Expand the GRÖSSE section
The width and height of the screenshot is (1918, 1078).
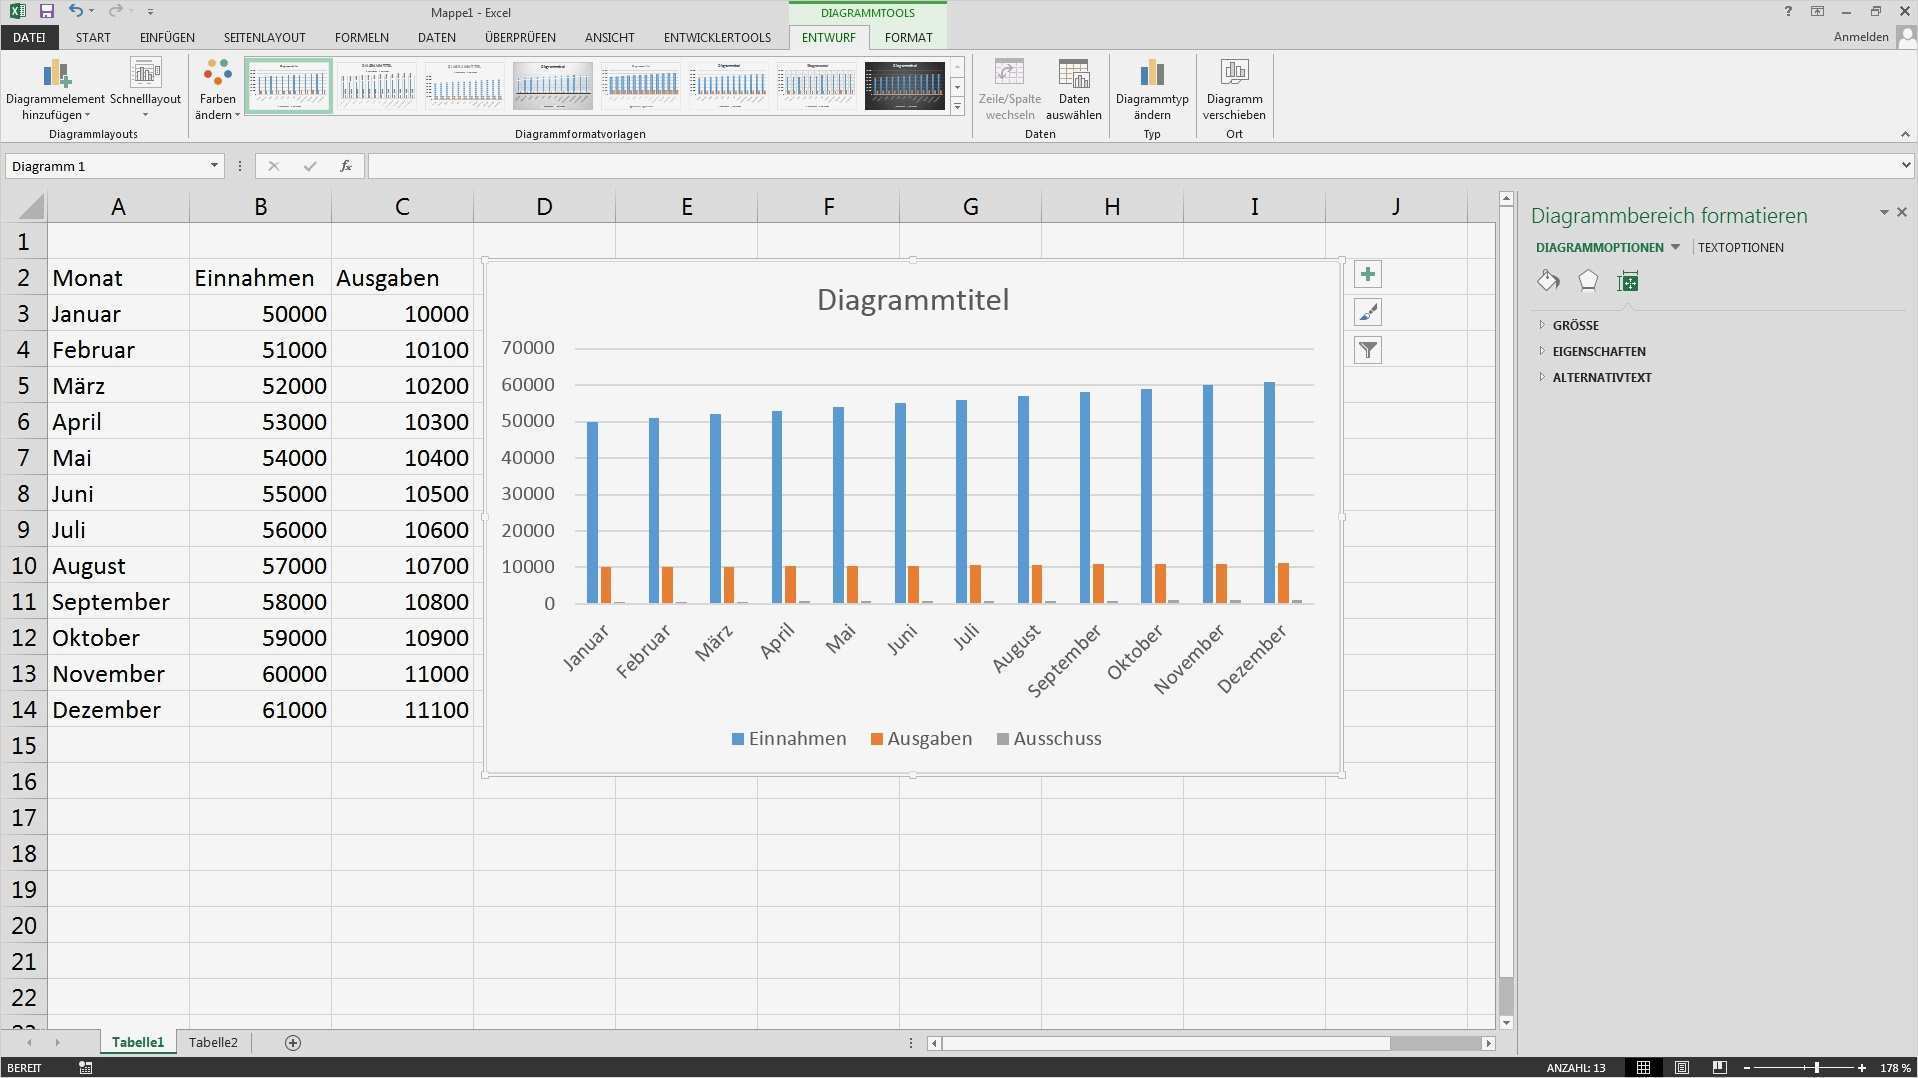tap(1575, 326)
